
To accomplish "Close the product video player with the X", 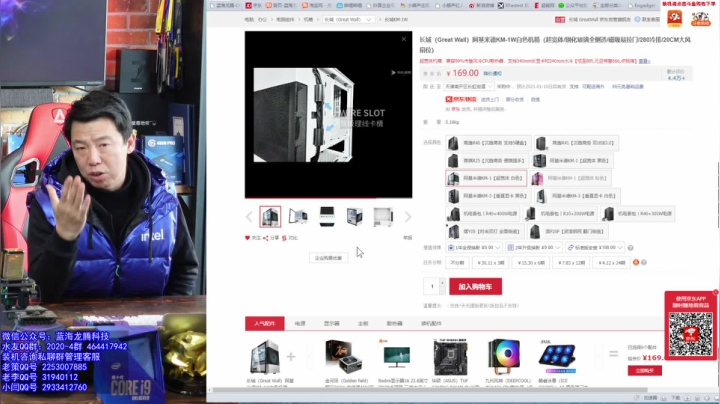I will [x=404, y=39].
